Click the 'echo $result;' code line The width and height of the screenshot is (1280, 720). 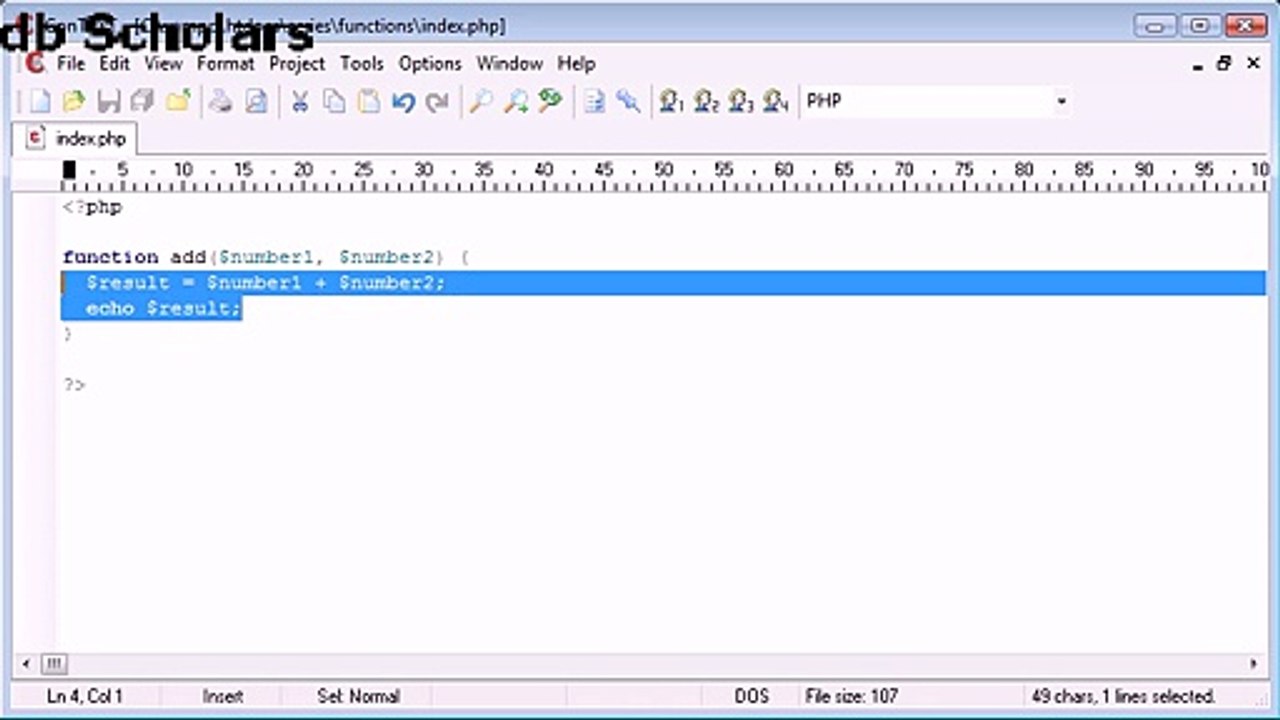click(x=164, y=308)
